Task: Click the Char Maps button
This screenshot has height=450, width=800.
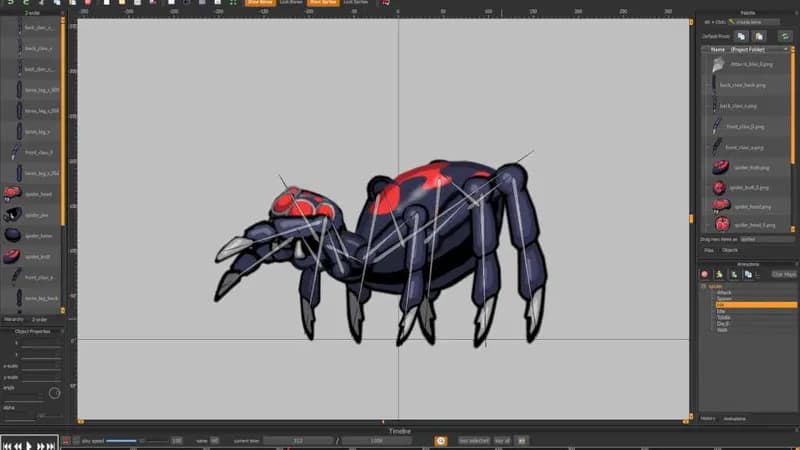Action: (784, 274)
